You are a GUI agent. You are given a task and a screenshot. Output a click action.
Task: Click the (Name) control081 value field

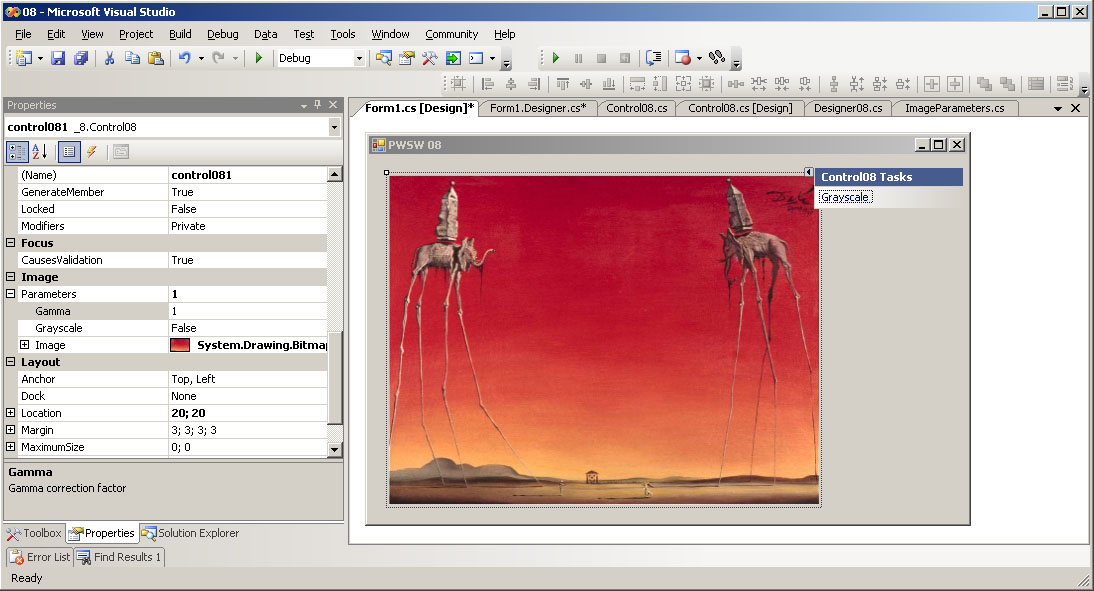click(x=248, y=175)
